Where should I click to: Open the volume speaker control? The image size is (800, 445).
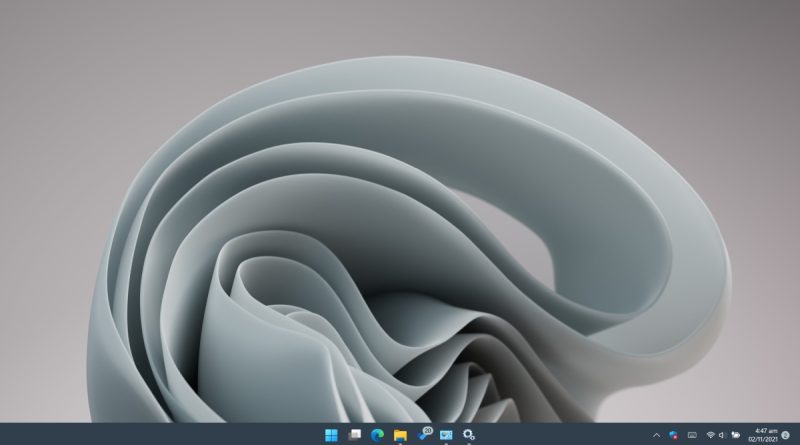tap(722, 435)
